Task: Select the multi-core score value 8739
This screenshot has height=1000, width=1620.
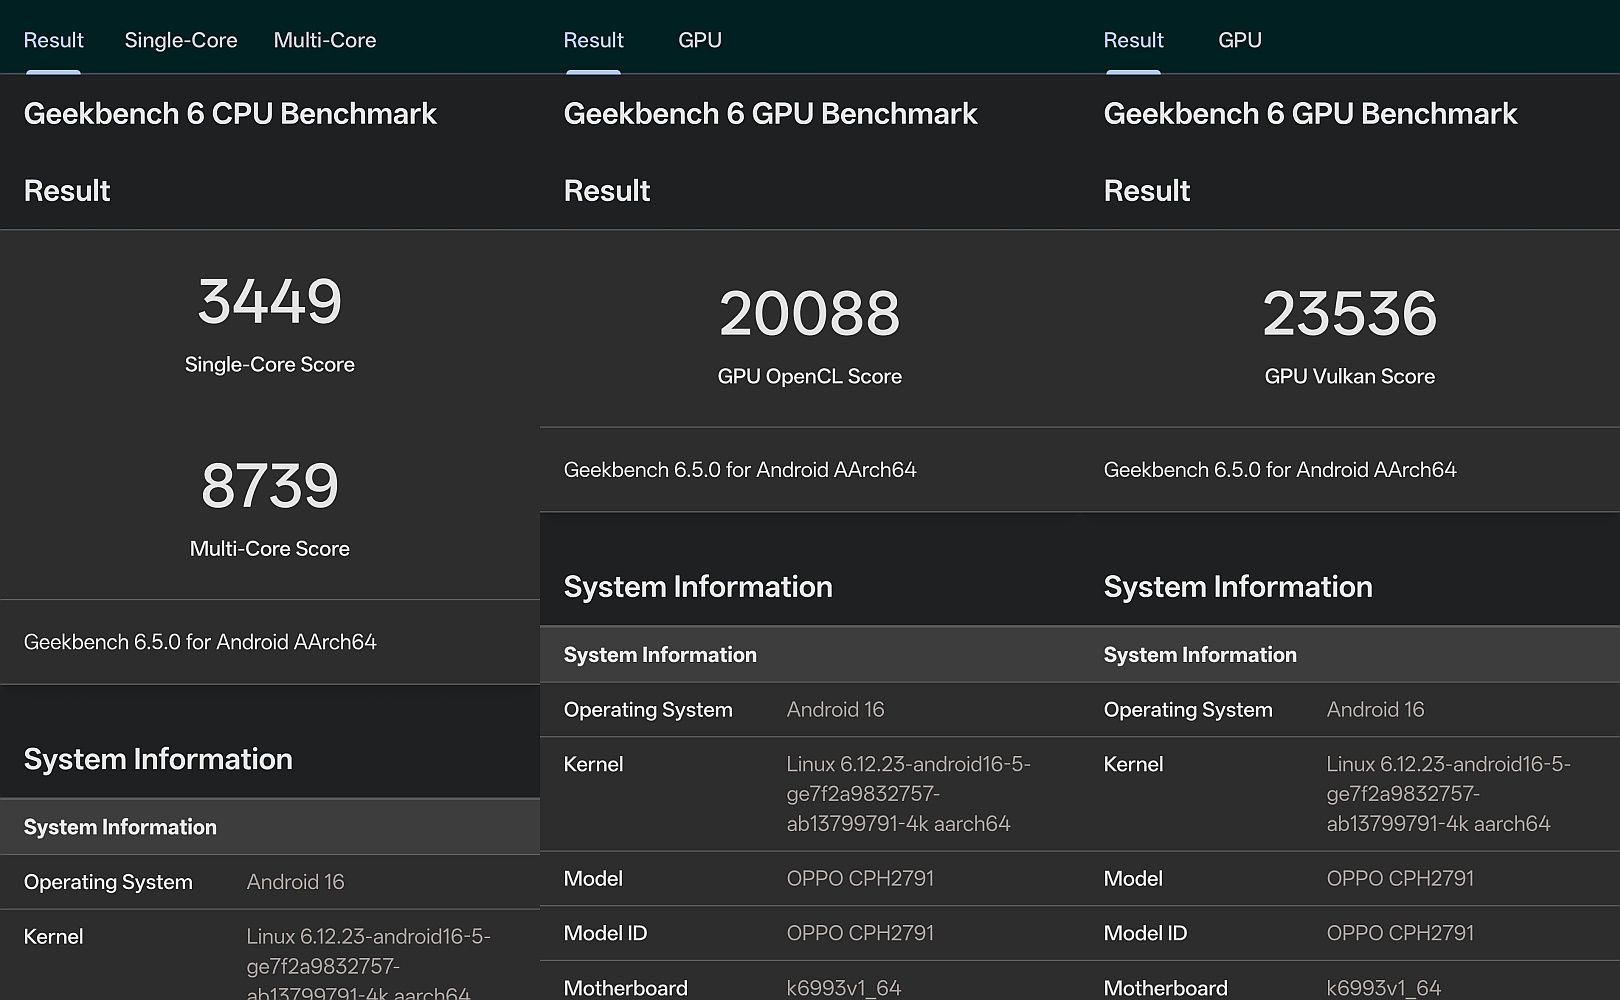Action: [270, 486]
